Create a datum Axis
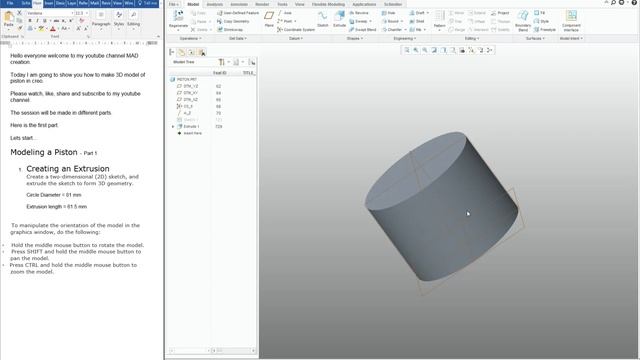 284,13
